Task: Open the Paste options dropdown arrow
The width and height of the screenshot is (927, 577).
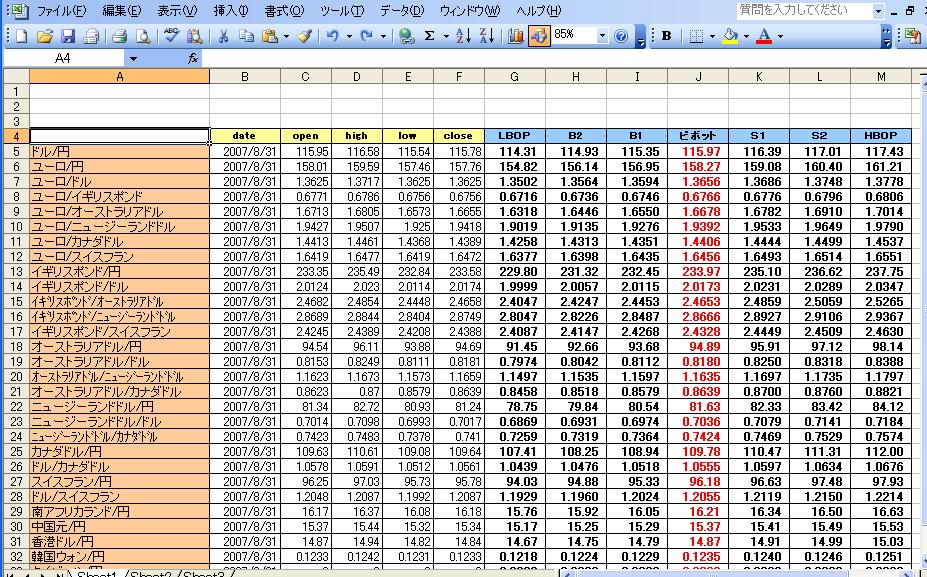Action: pos(286,37)
